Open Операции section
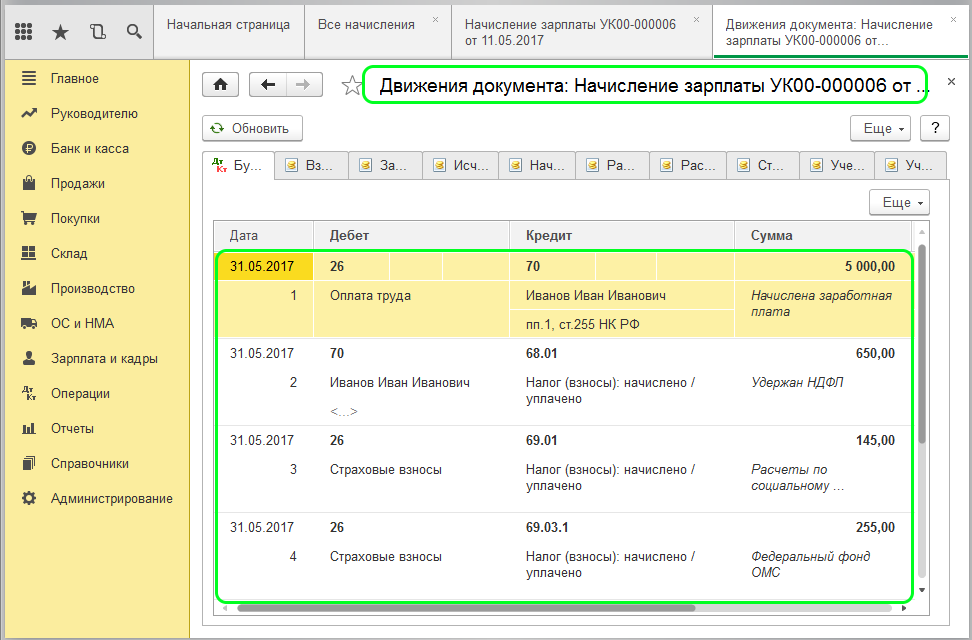The image size is (972, 640). click(x=80, y=393)
